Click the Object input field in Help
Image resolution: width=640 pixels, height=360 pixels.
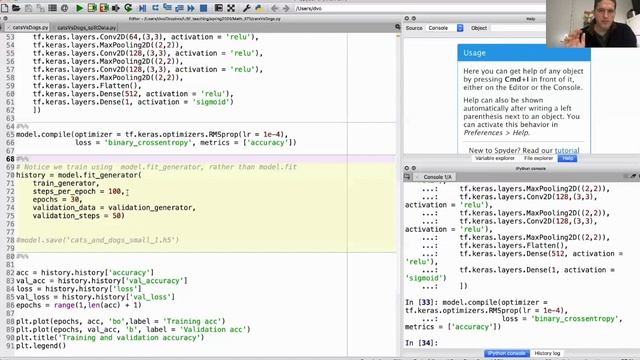pyautogui.click(x=518, y=28)
